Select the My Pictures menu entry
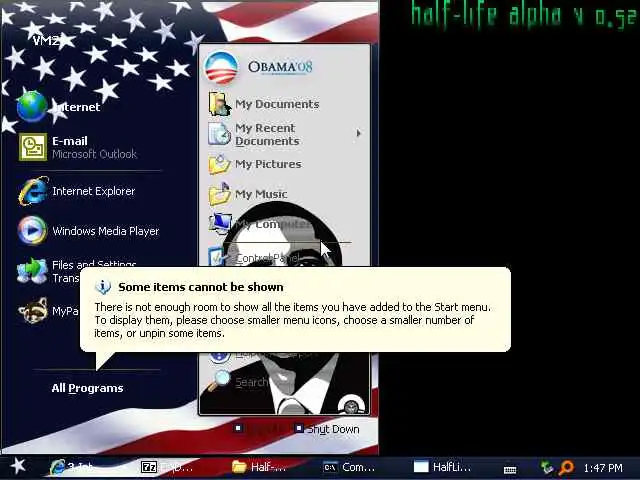Viewport: 640px width, 480px height. 268,164
